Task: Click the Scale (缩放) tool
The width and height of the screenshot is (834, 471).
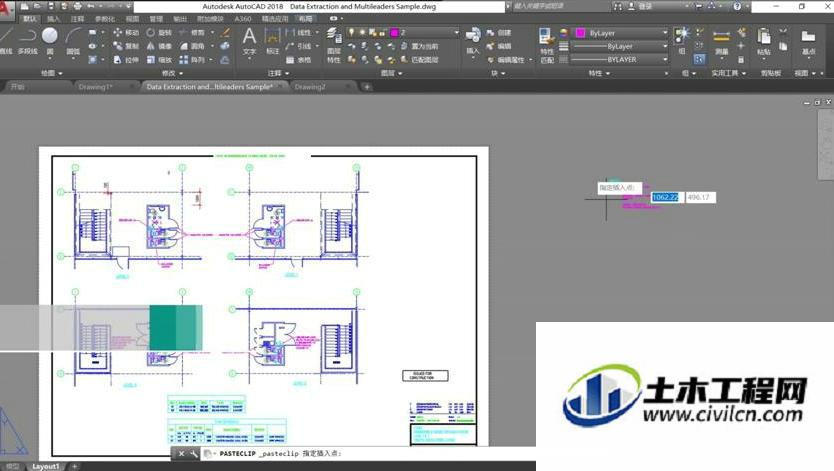Action: [159, 60]
